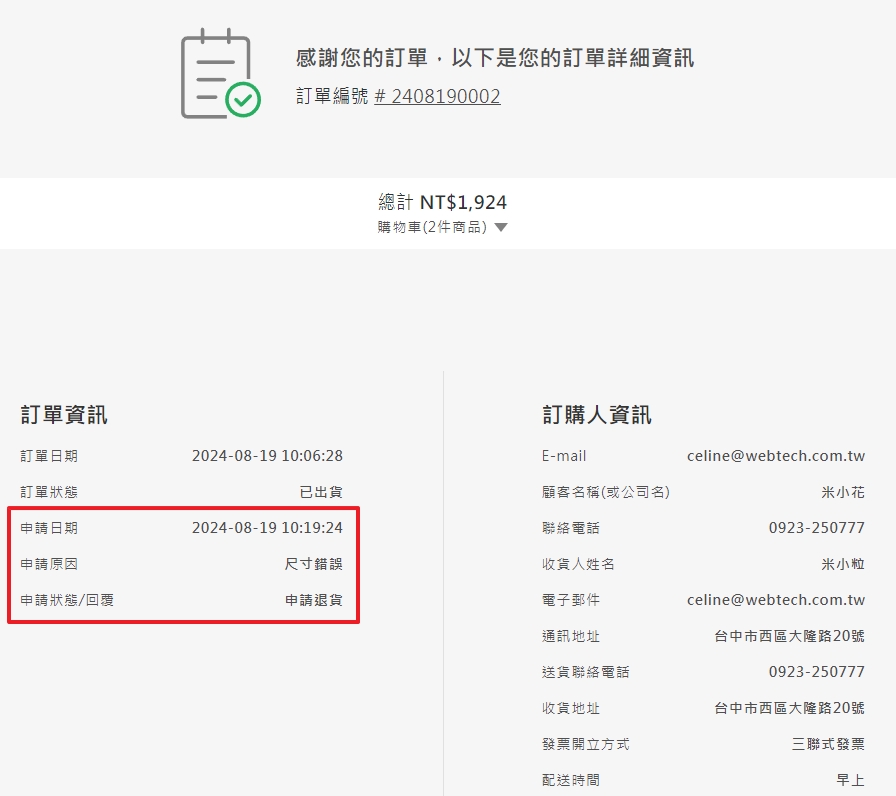The width and height of the screenshot is (896, 796).
Task: Click the order date 2024-08-19 10:06:28
Action: 267,456
